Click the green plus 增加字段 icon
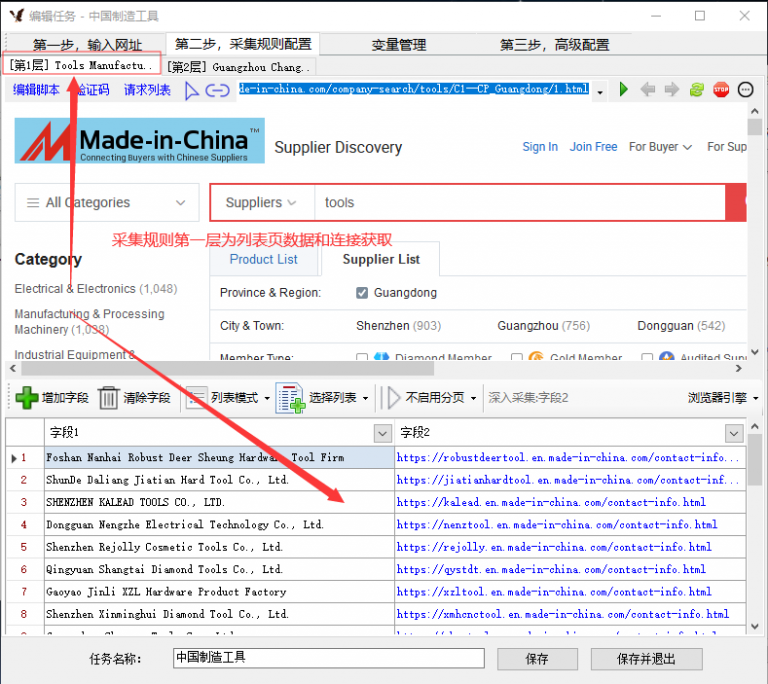This screenshot has width=768, height=684. coord(26,397)
